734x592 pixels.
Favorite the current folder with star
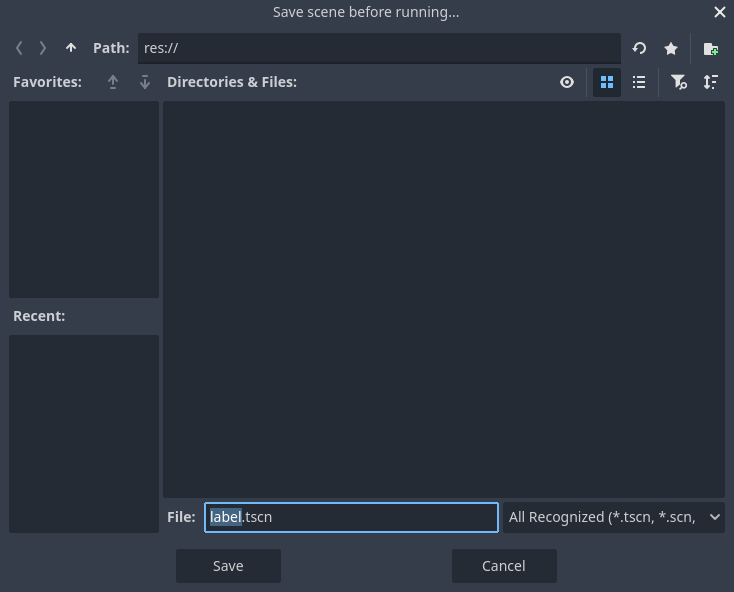(671, 48)
